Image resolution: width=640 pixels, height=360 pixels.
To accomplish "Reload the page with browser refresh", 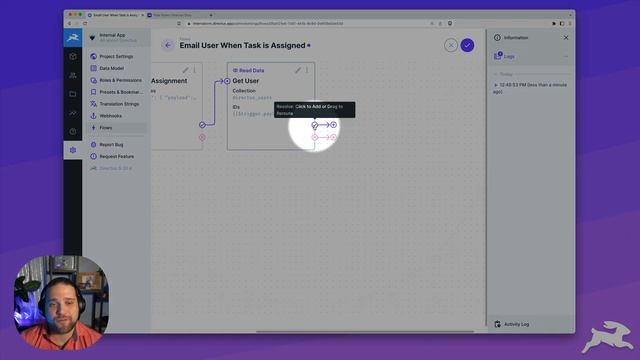I will (x=85, y=24).
